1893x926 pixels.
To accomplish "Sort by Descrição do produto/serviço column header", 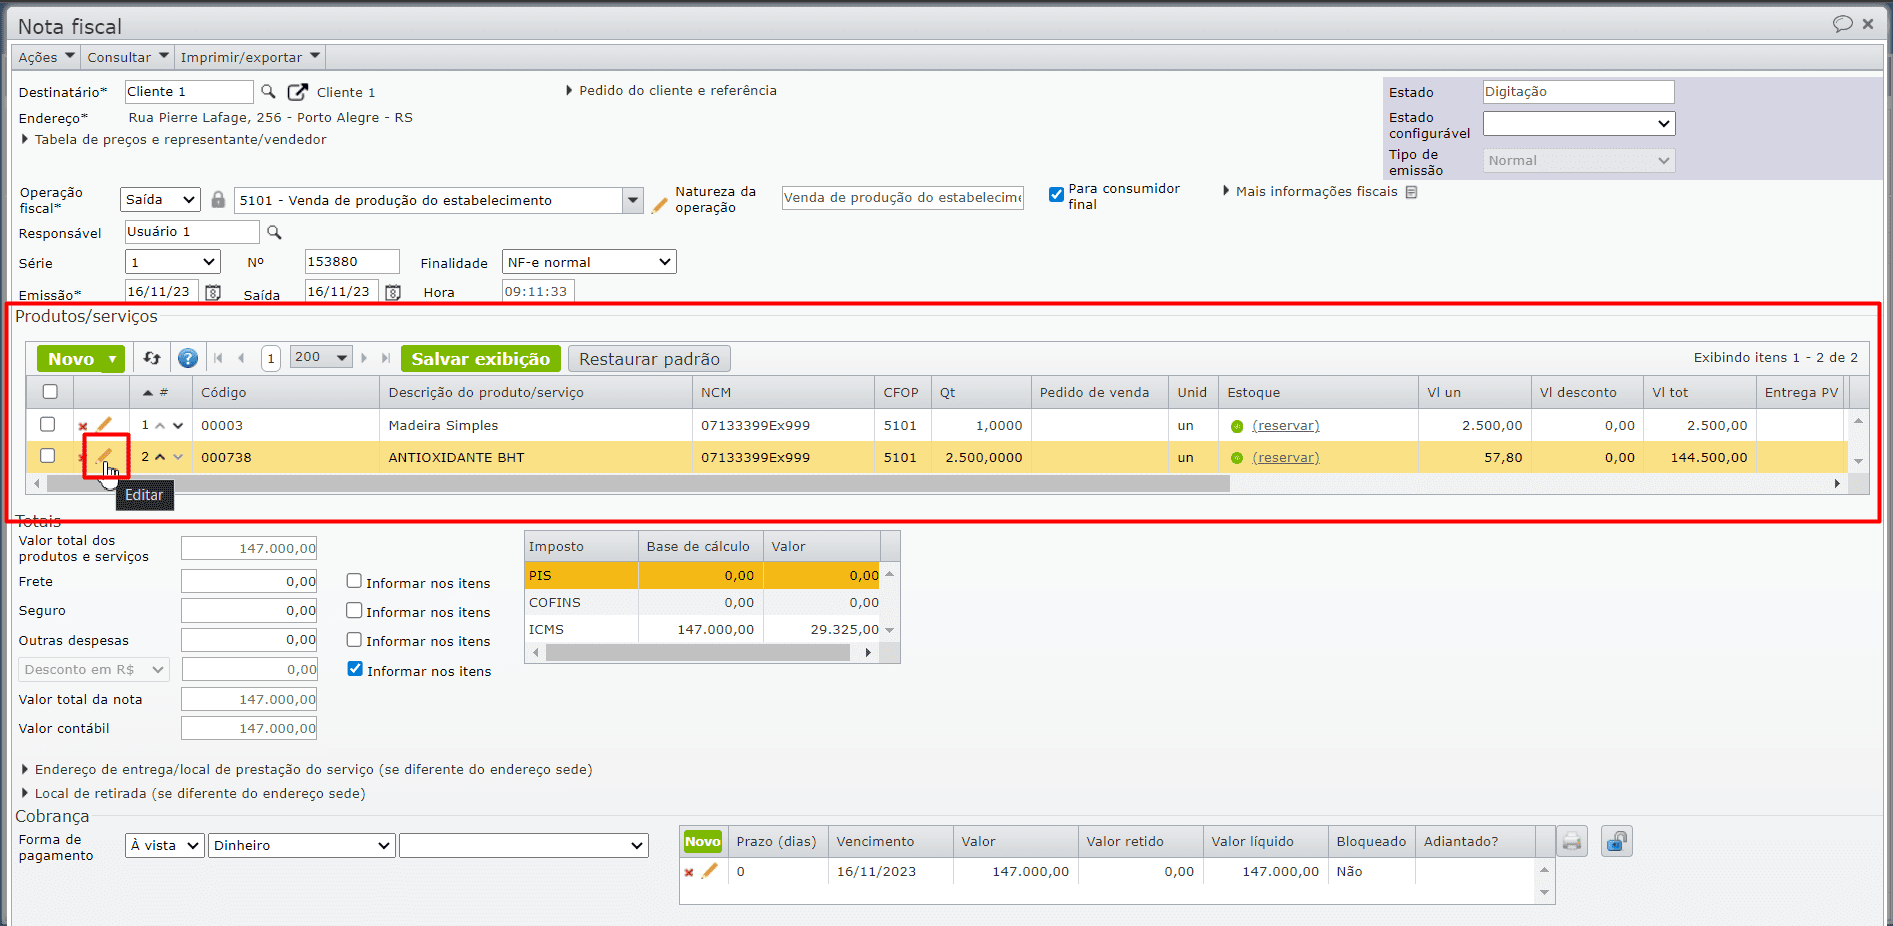I will (x=535, y=393).
